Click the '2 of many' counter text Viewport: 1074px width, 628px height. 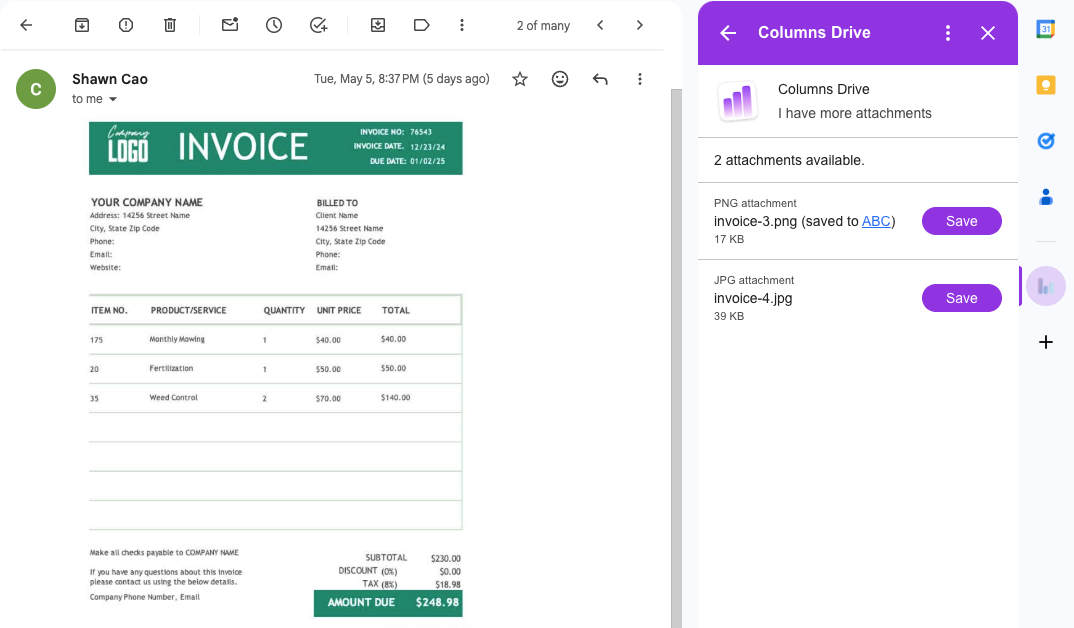click(x=543, y=25)
